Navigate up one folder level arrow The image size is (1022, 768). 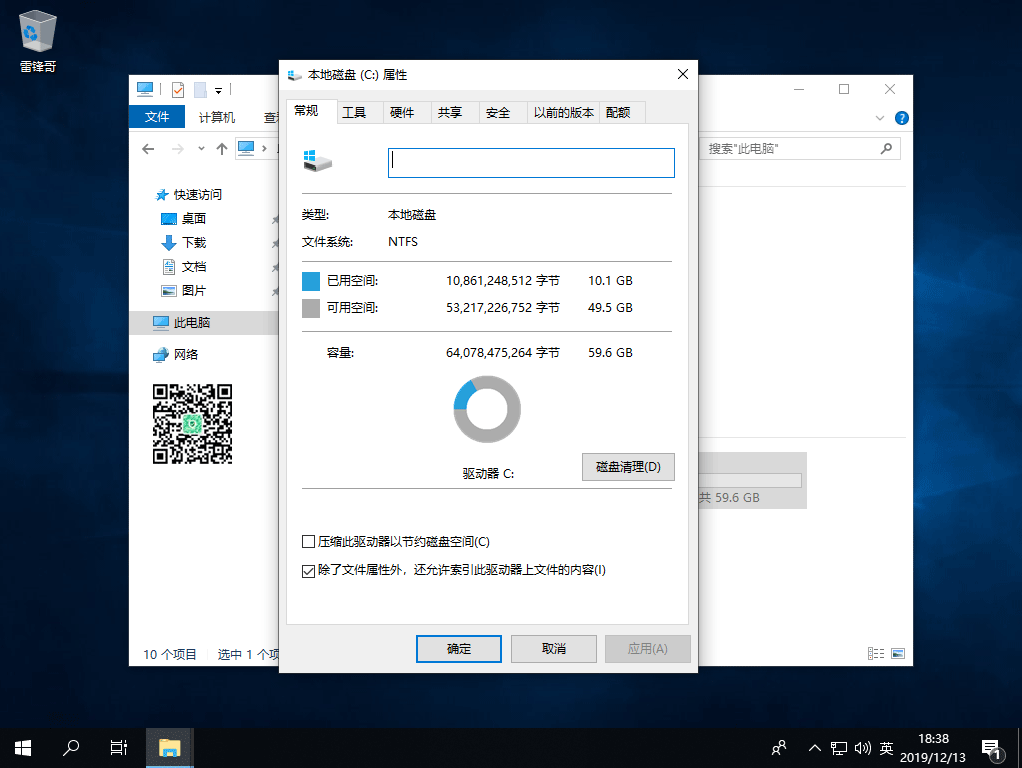point(222,149)
